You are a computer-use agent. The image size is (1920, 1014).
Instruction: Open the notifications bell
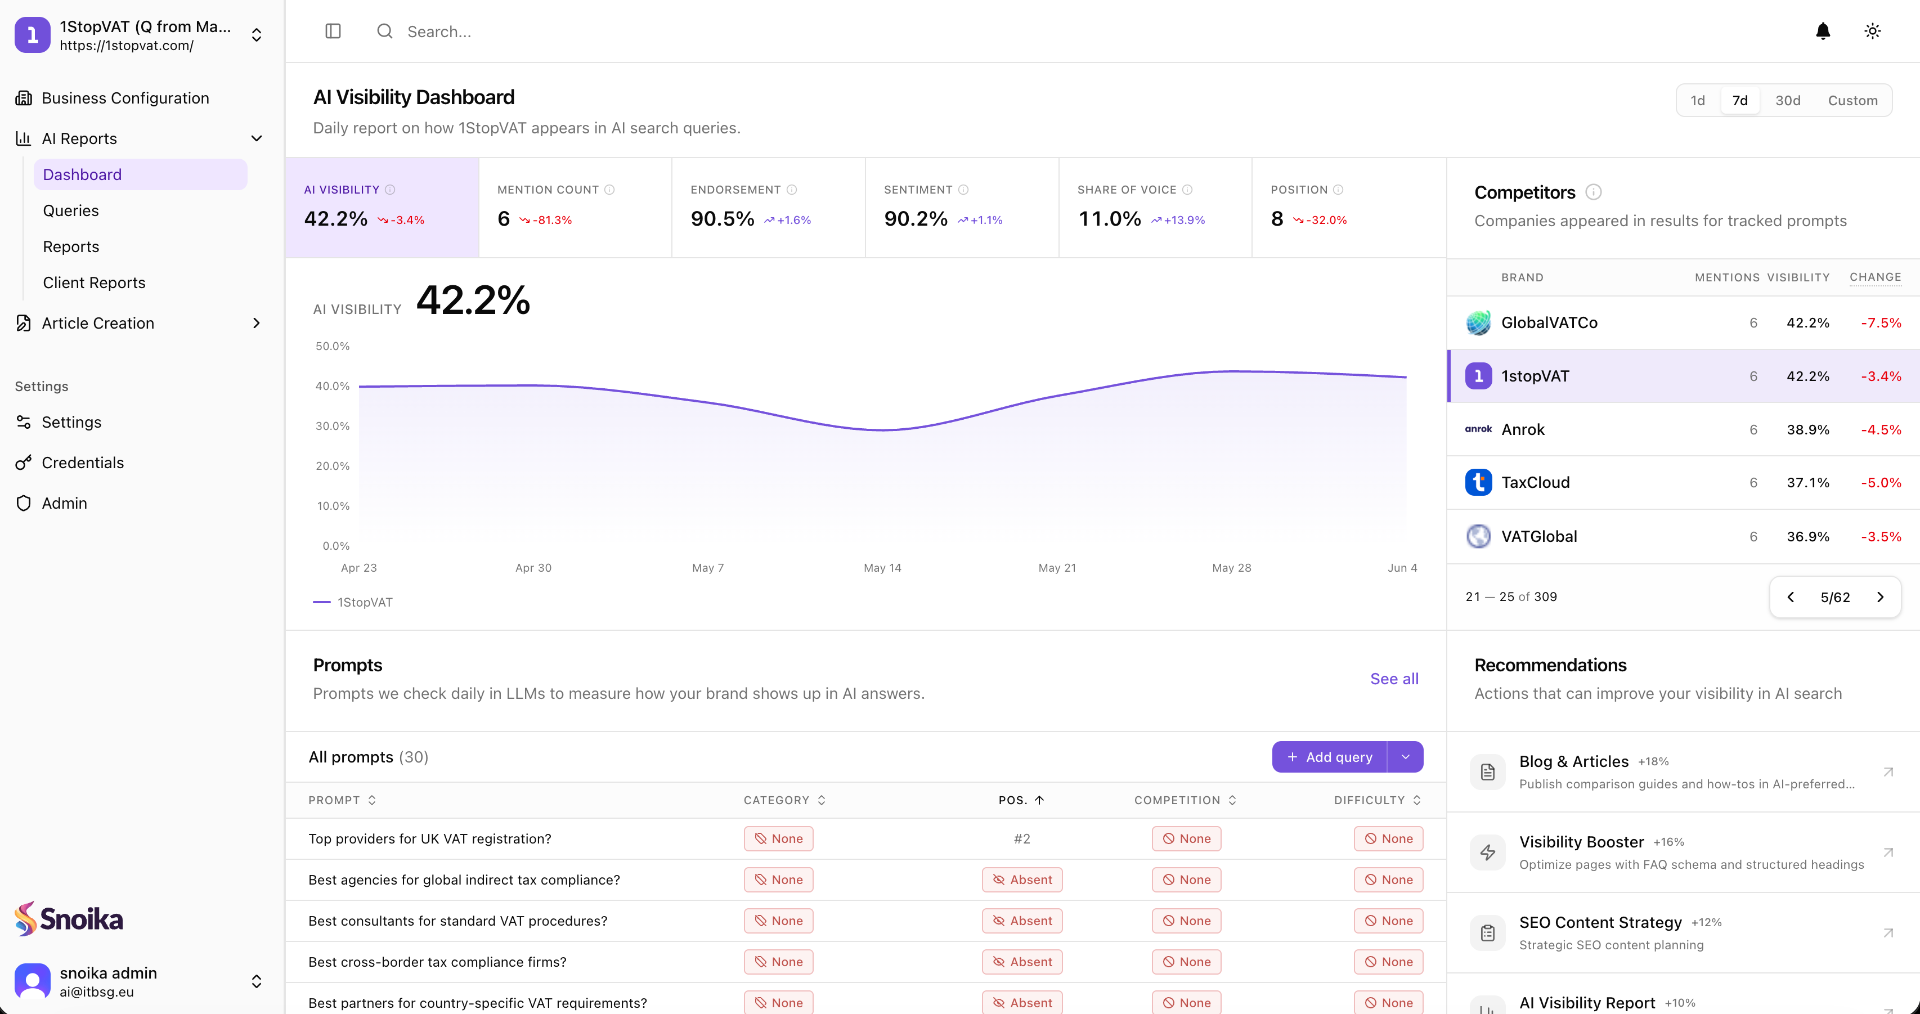[1823, 31]
